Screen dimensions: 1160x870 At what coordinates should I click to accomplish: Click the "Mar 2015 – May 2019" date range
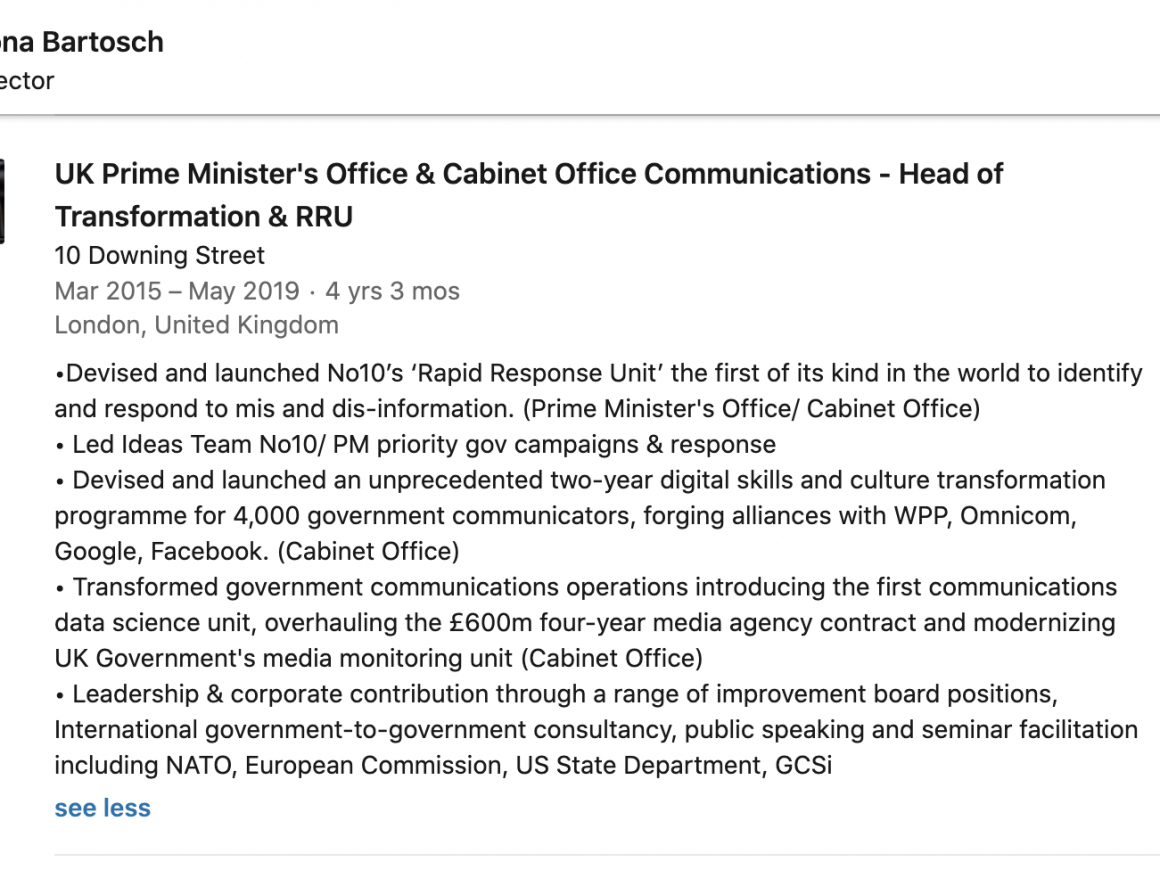point(177,291)
